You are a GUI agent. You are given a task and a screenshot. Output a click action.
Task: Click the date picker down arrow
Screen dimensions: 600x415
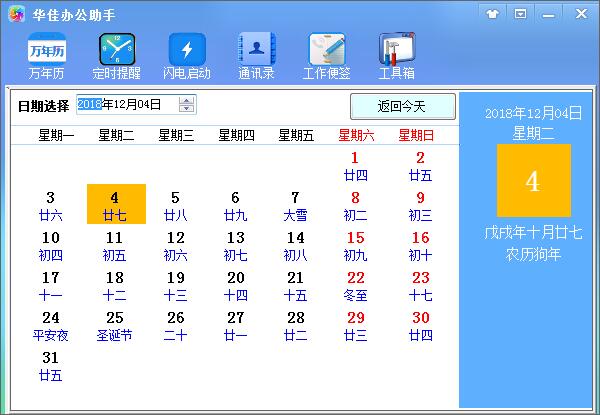coord(187,109)
